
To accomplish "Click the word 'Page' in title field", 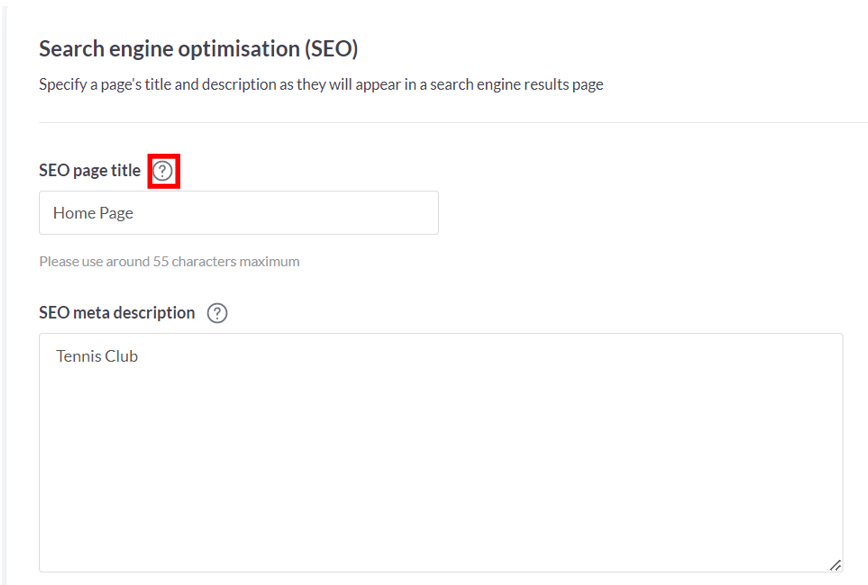I will (x=116, y=214).
